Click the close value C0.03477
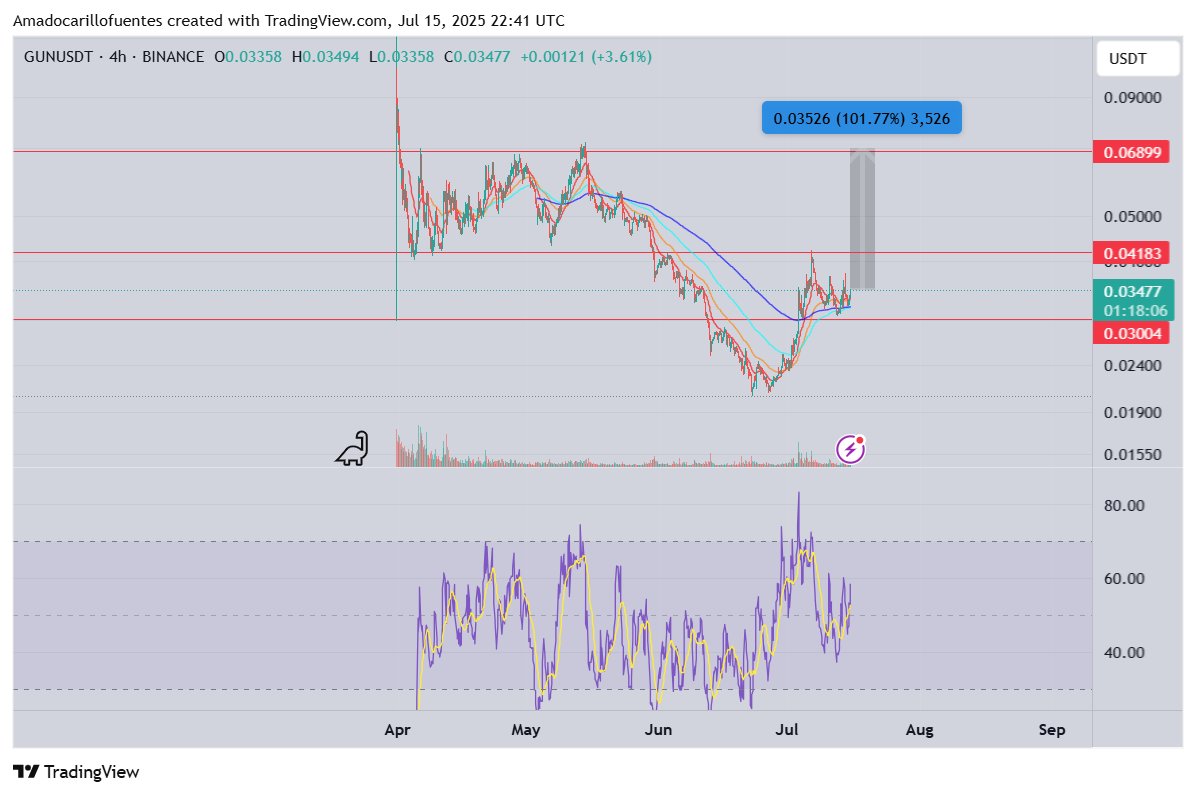 [477, 56]
